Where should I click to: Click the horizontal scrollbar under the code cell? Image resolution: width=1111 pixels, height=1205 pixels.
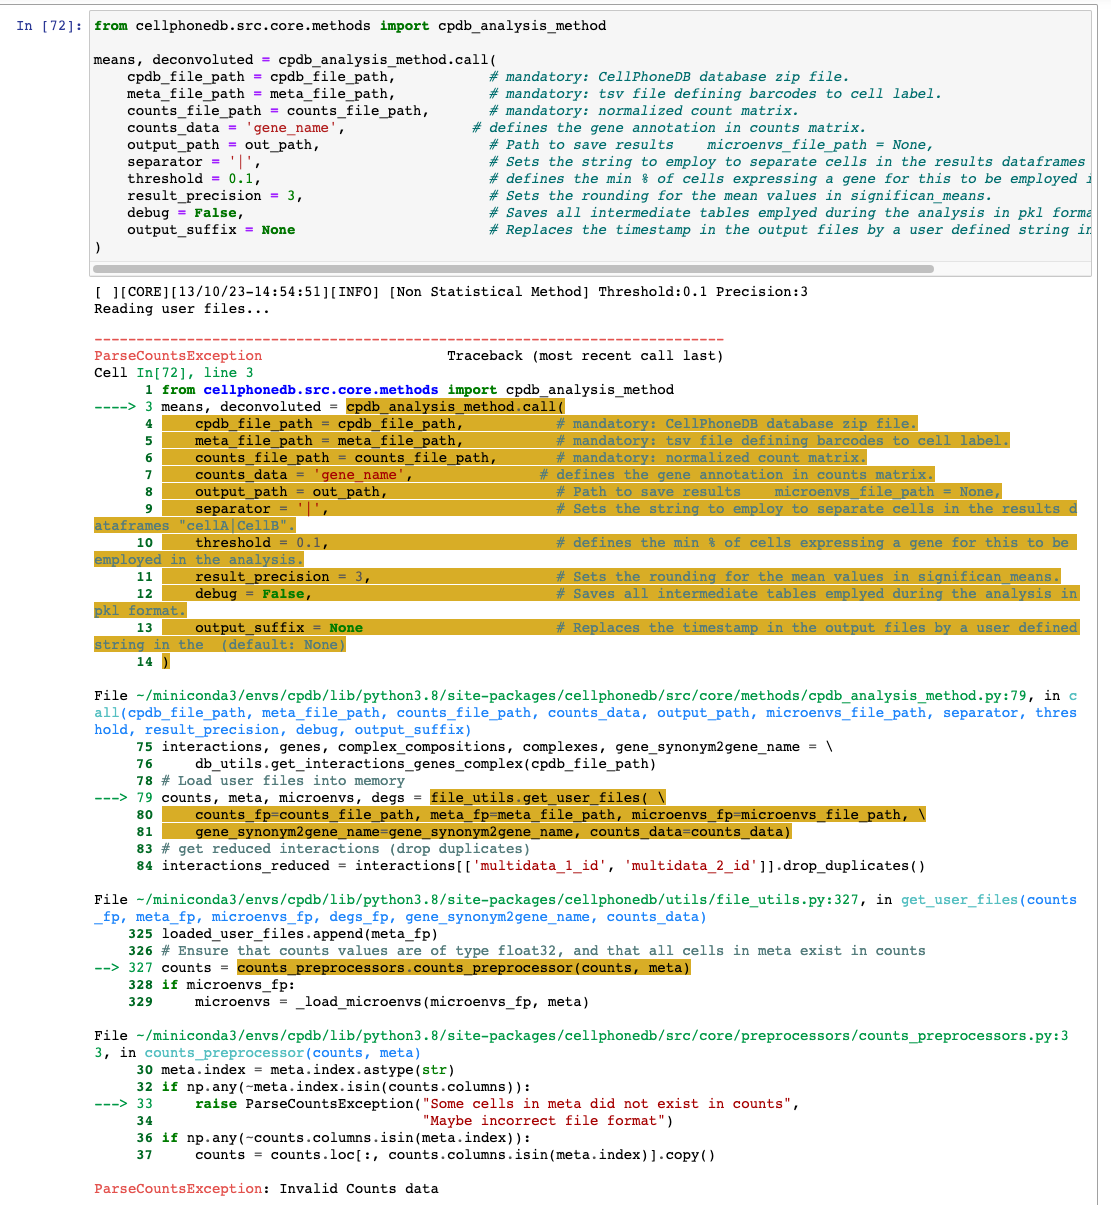[x=510, y=268]
